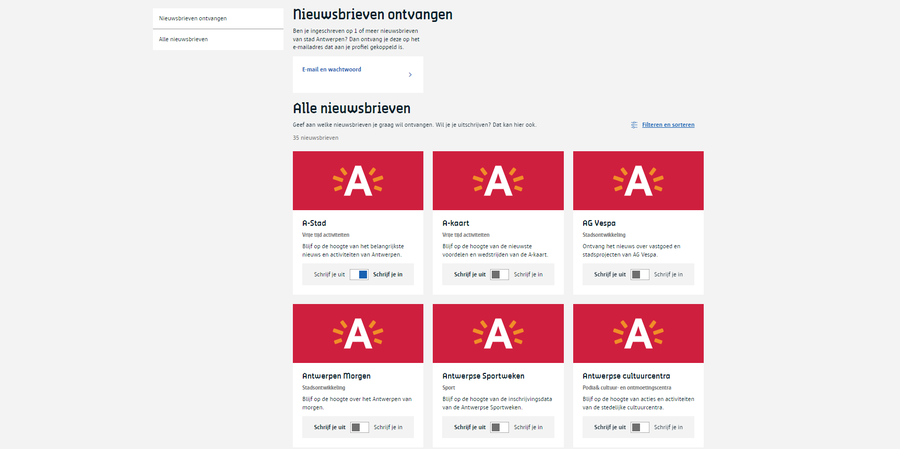900x449 pixels.
Task: Click 'Schrijf je in' on Antwerpse Sportweken card
Action: 528,427
